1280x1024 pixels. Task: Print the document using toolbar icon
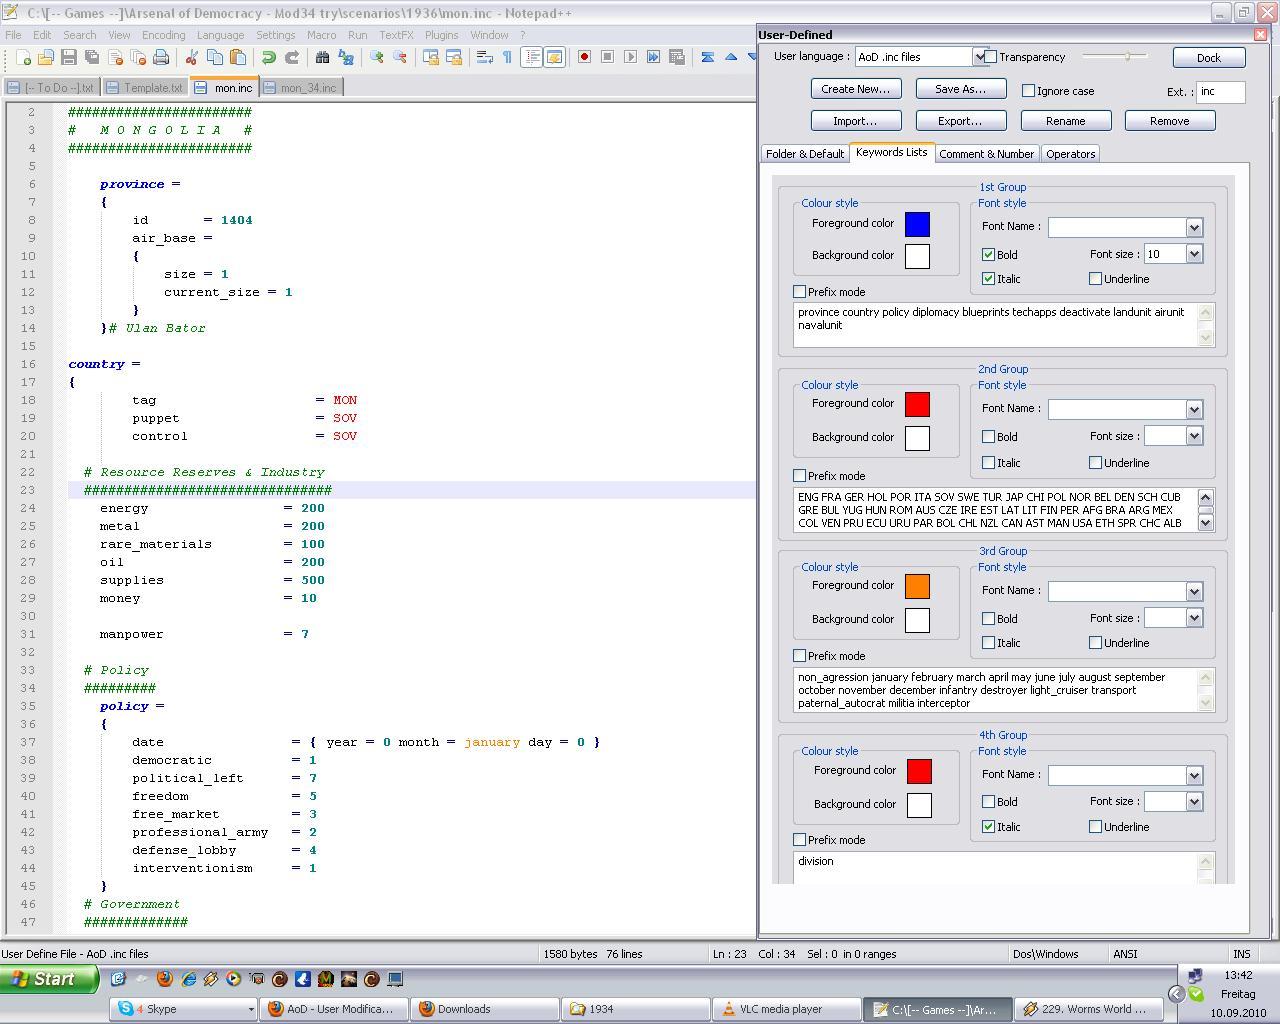tap(161, 58)
